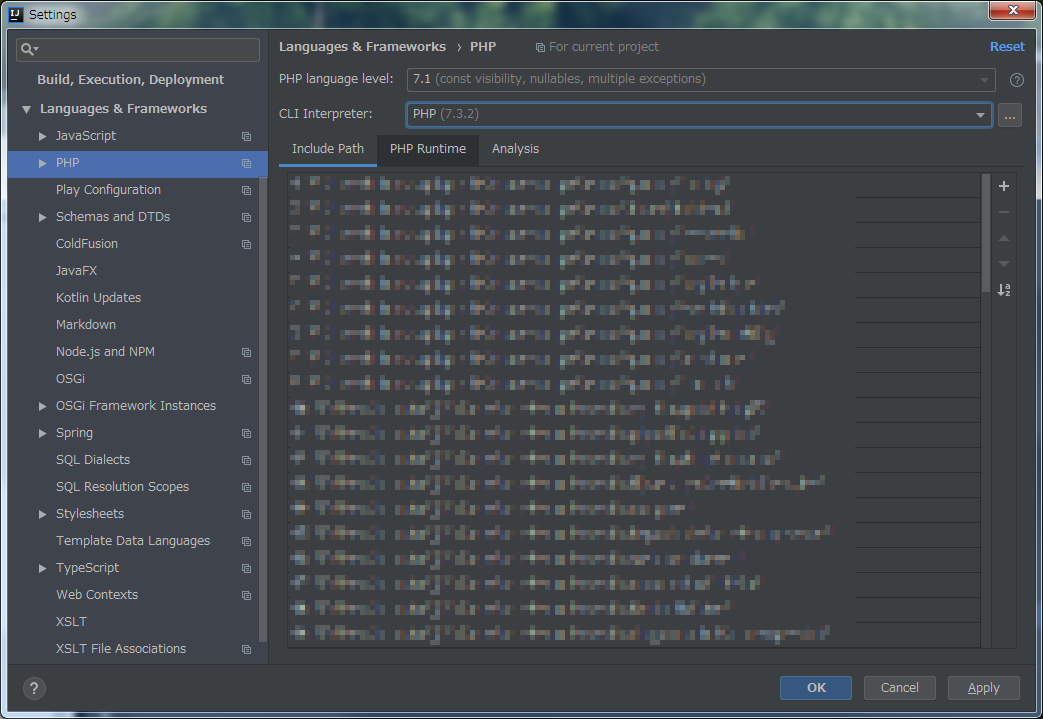
Task: Click the IntelliJ logo in the title bar
Action: pyautogui.click(x=16, y=14)
